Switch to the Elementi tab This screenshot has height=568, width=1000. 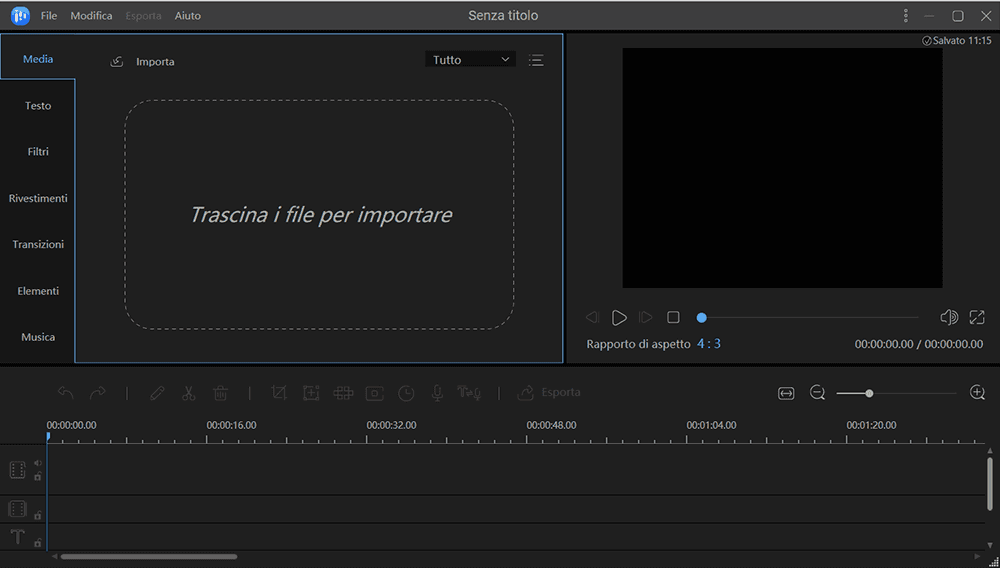tap(38, 291)
